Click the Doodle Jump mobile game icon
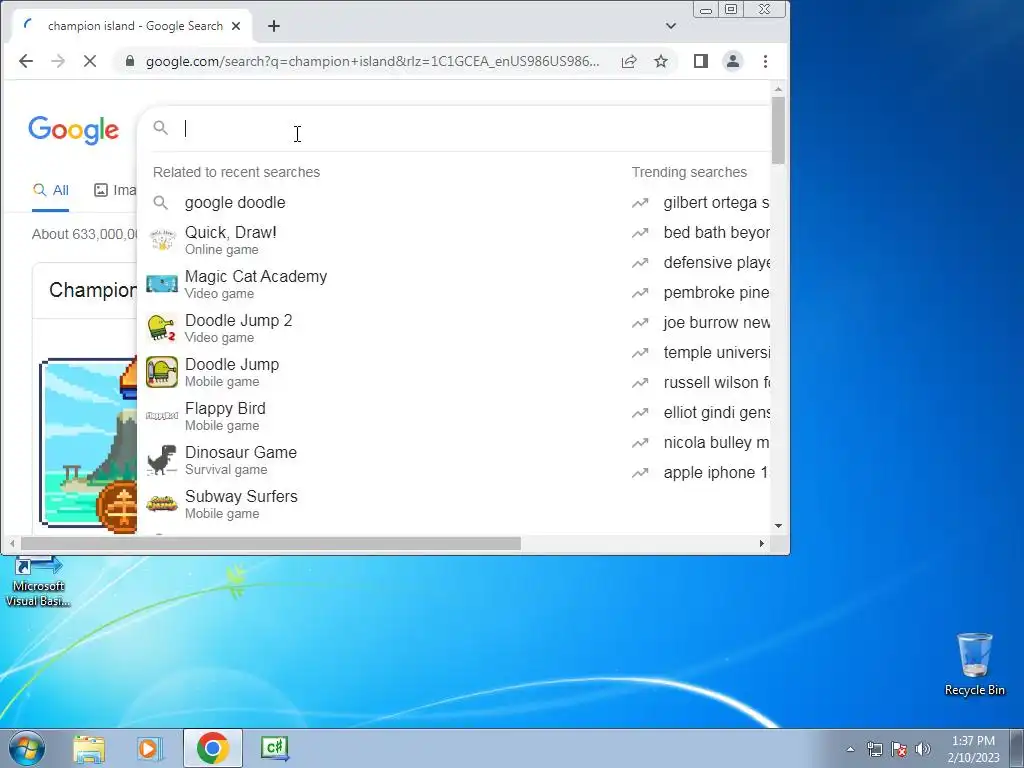 tap(162, 372)
